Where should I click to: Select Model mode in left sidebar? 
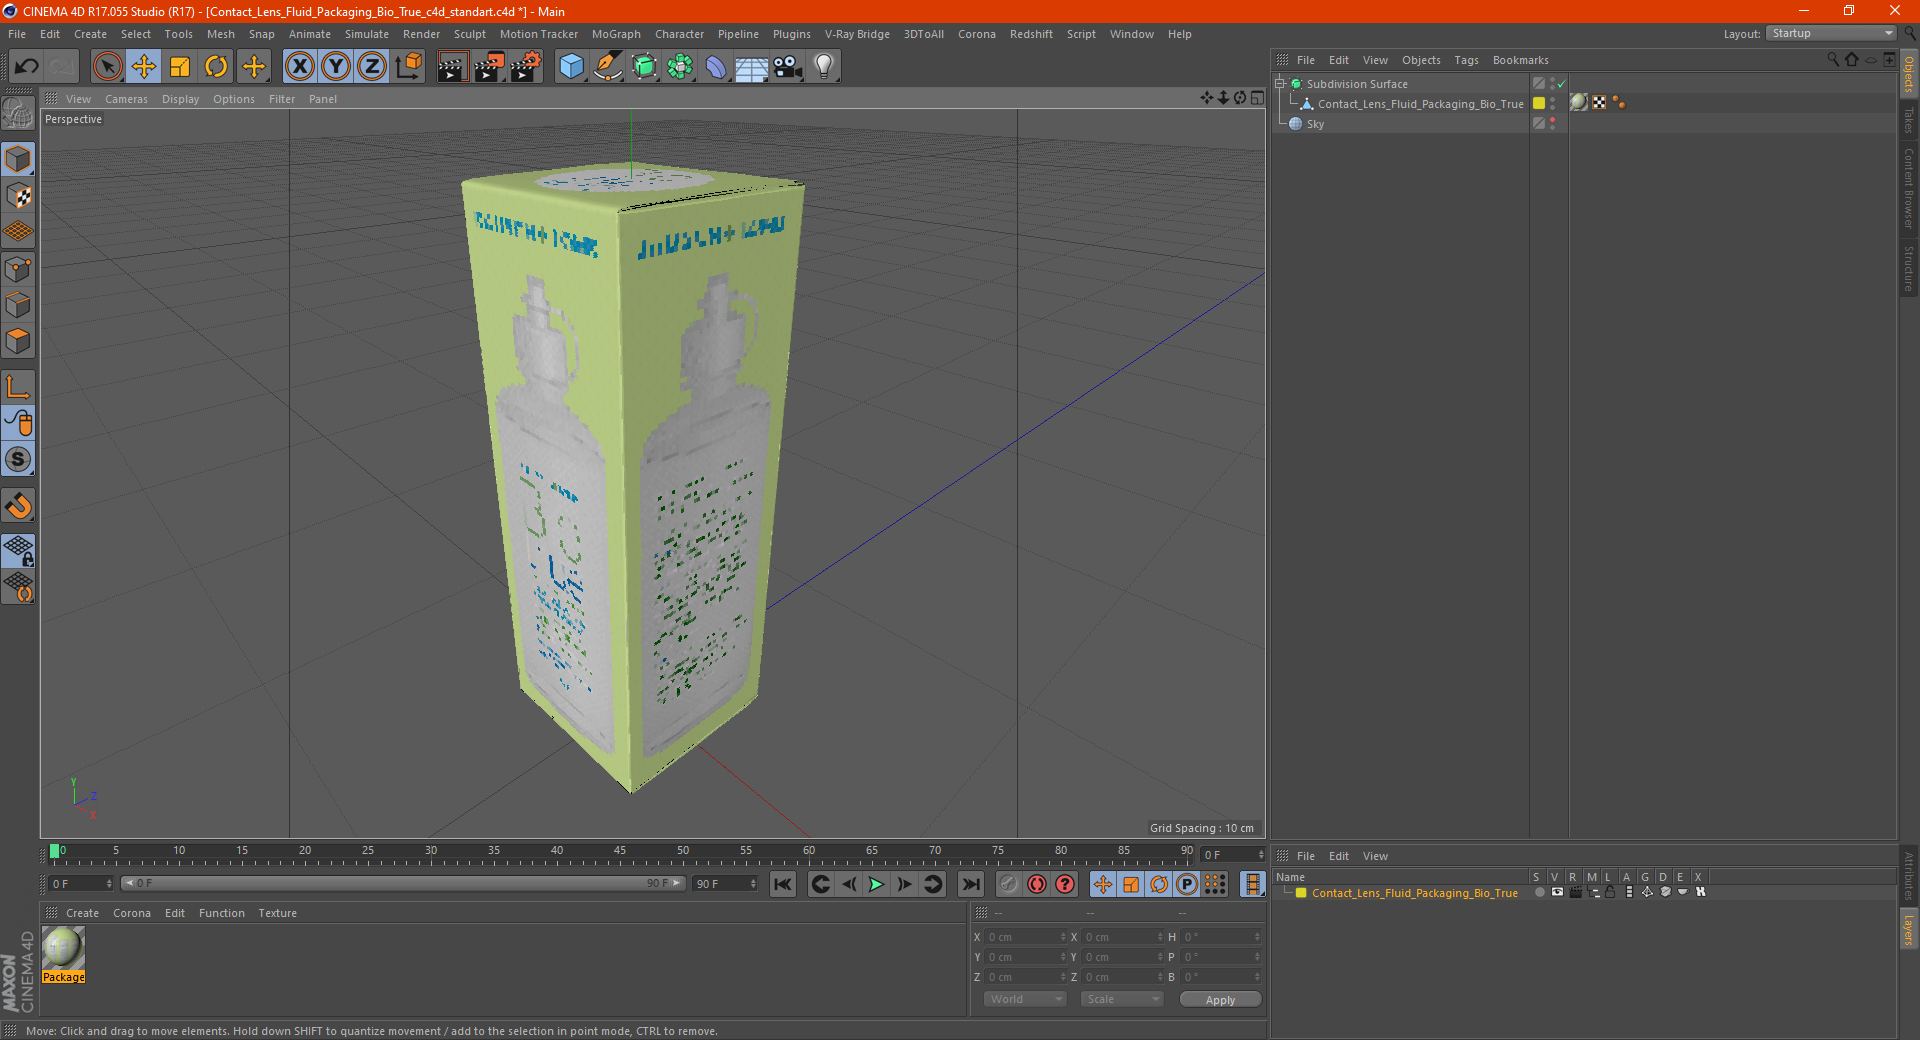pyautogui.click(x=19, y=160)
